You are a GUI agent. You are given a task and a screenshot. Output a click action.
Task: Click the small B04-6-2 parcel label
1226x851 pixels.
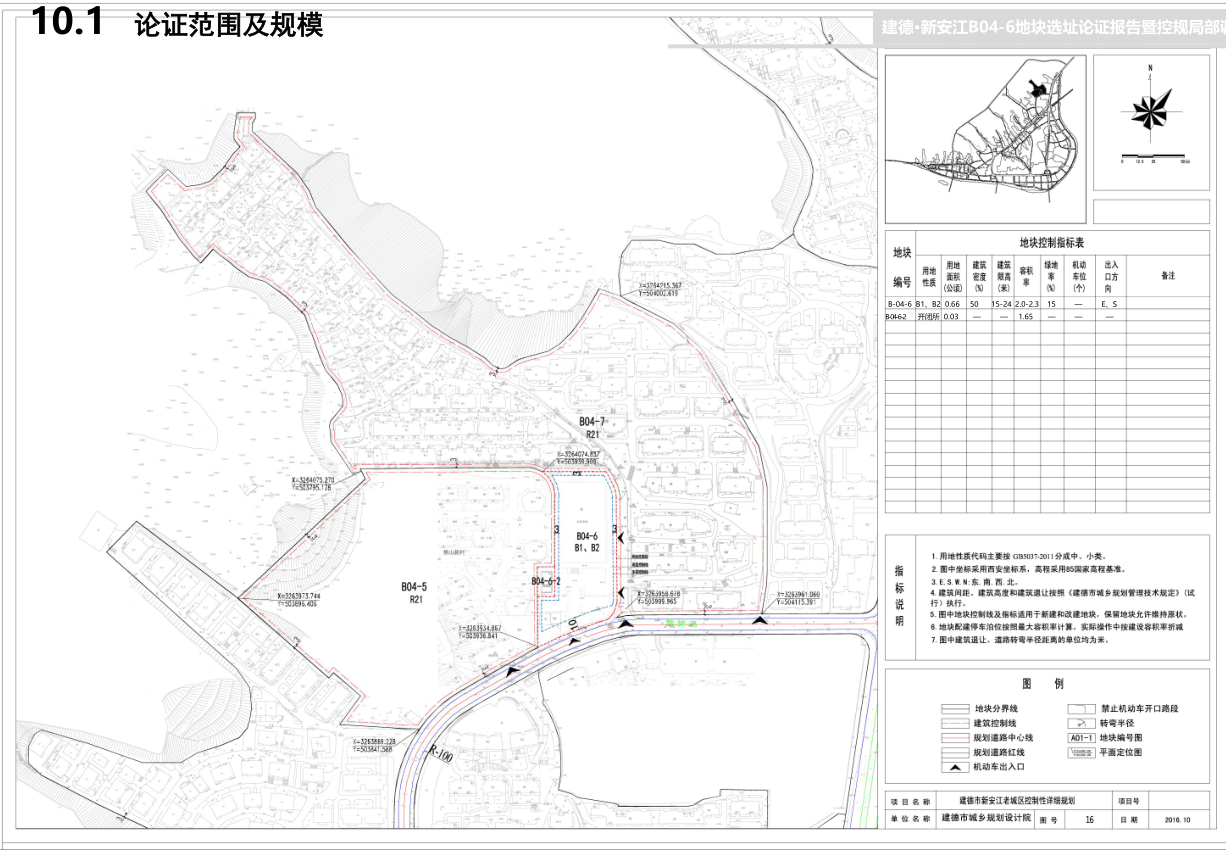pyautogui.click(x=546, y=581)
